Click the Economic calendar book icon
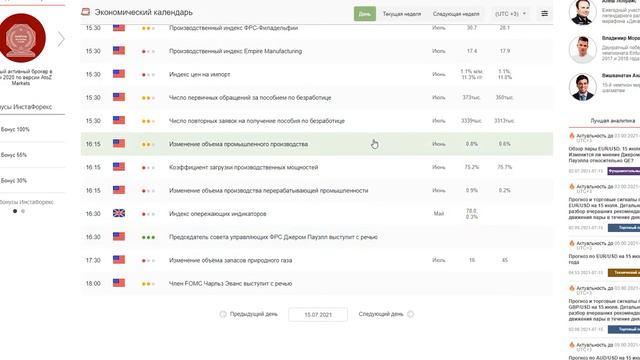This screenshot has height=360, width=640. (85, 12)
